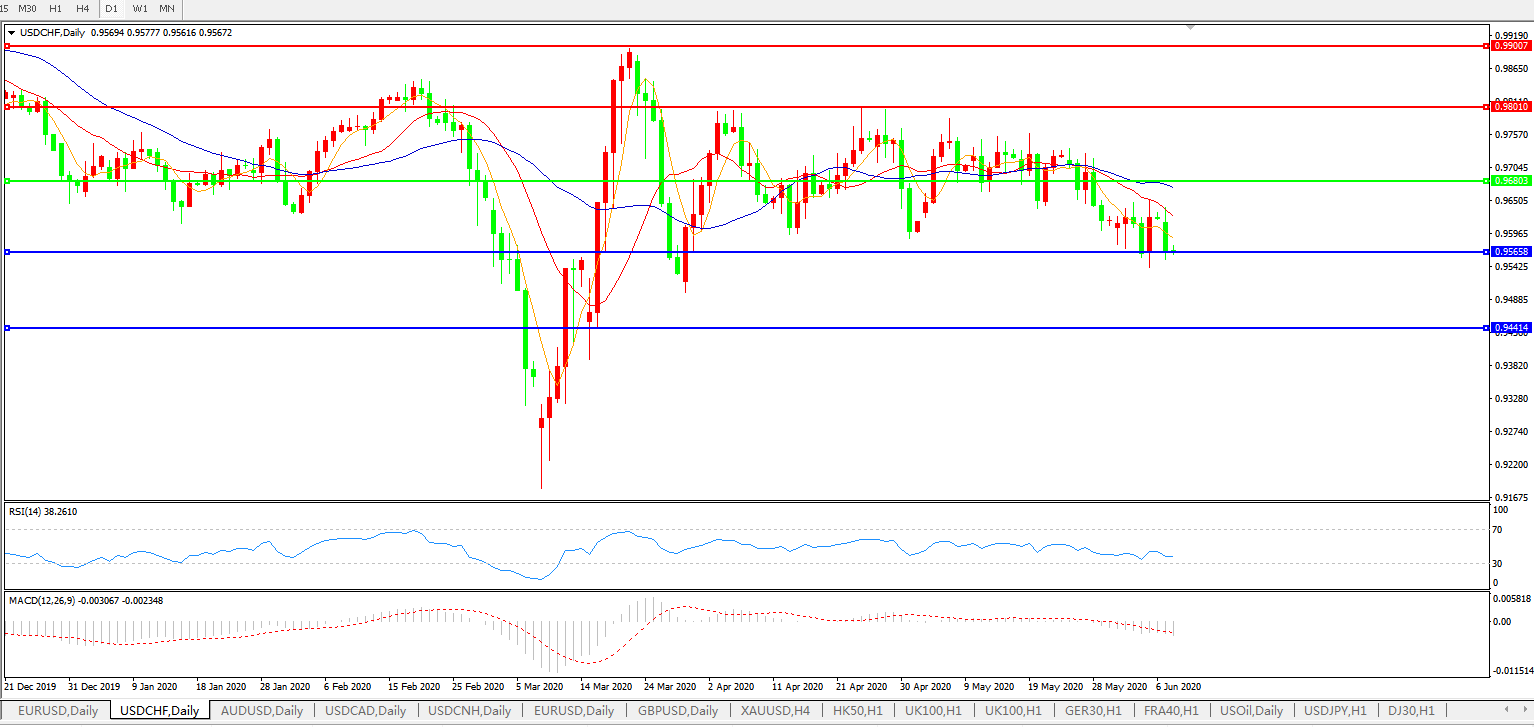Click the RSI(14) indicator label

pos(43,512)
